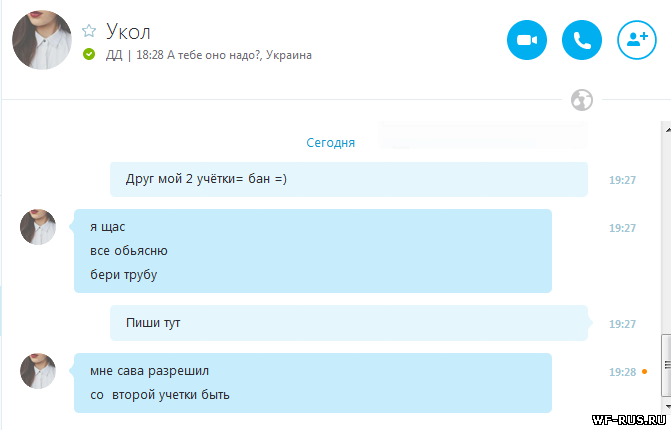671x430 pixels.
Task: Toggle the favorite star beside Укол
Action: (x=89, y=31)
